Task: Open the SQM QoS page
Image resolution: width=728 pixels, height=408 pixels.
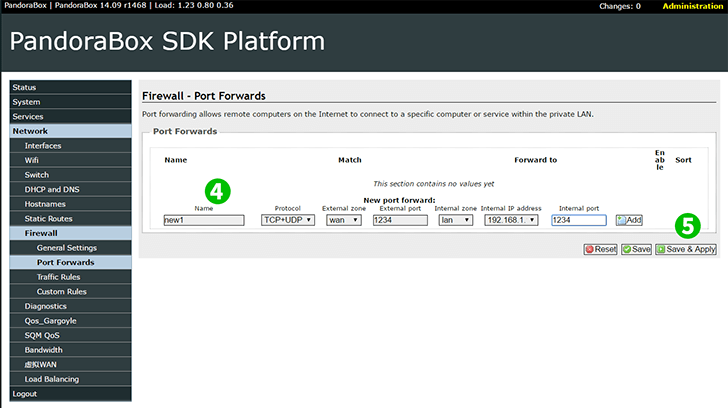Action: pos(71,335)
